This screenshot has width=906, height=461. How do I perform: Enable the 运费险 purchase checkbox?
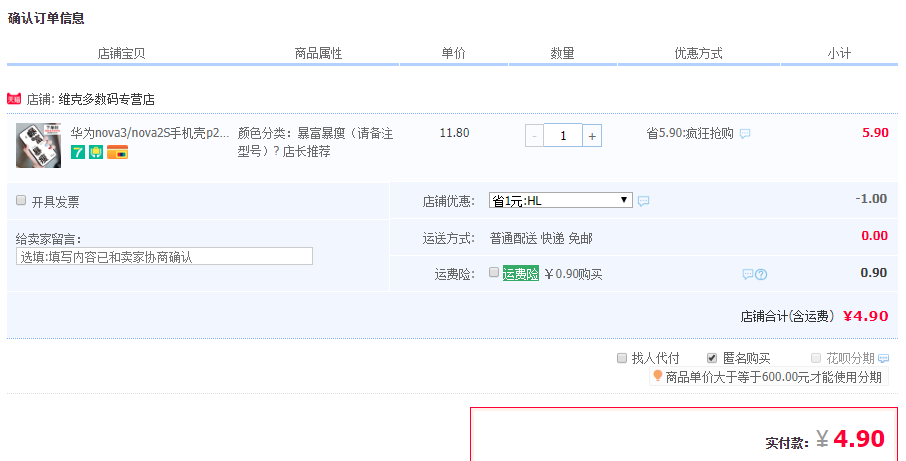tap(494, 272)
